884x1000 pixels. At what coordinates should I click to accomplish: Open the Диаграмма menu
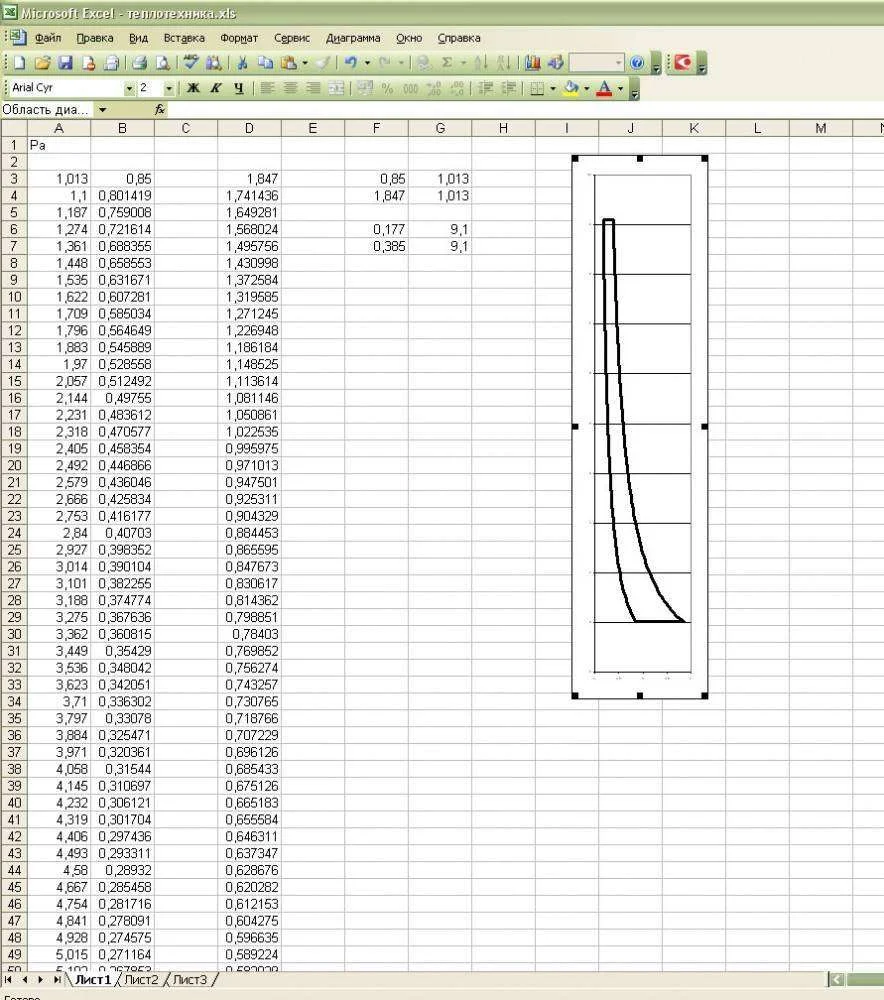click(x=353, y=38)
